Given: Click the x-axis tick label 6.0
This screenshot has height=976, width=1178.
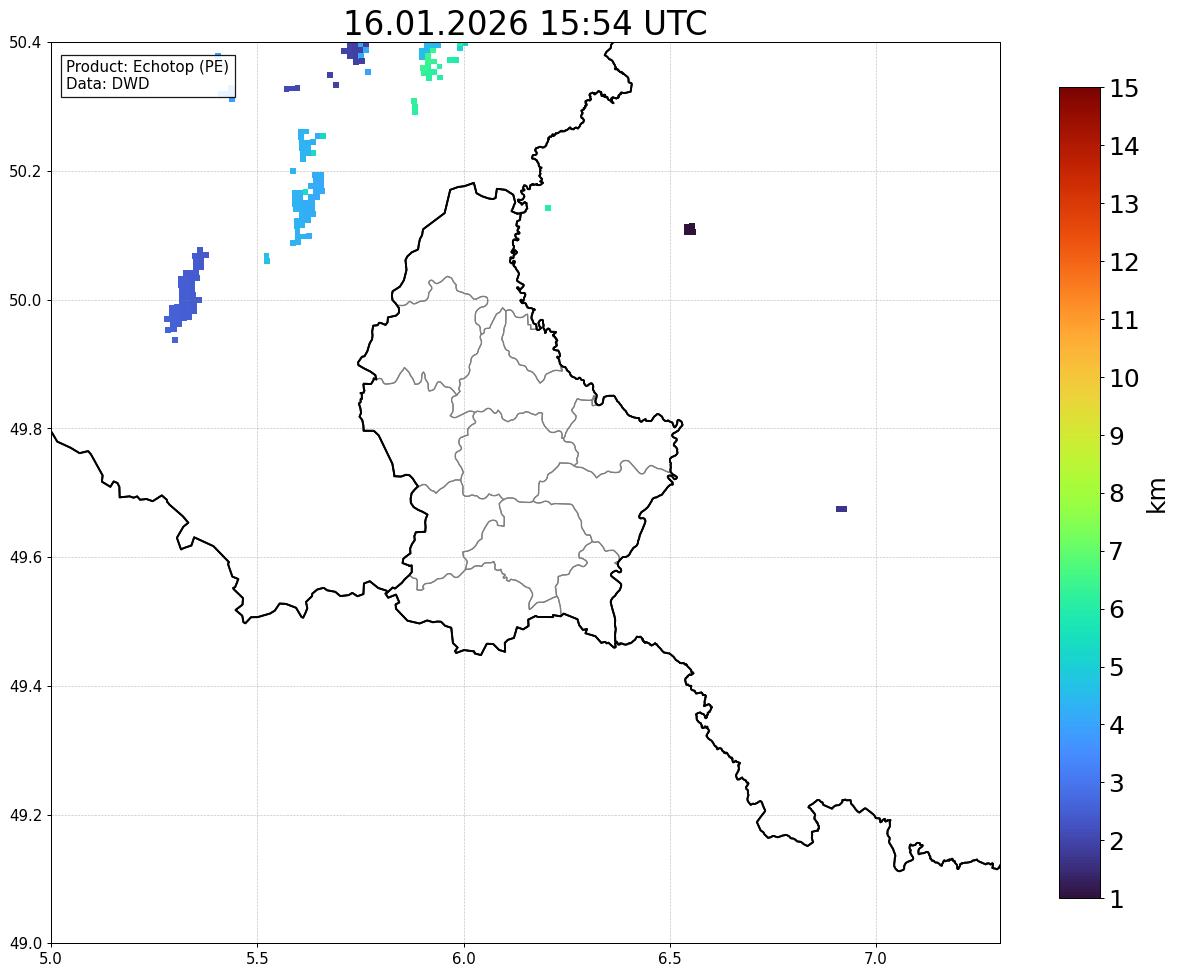Looking at the screenshot, I should [464, 959].
